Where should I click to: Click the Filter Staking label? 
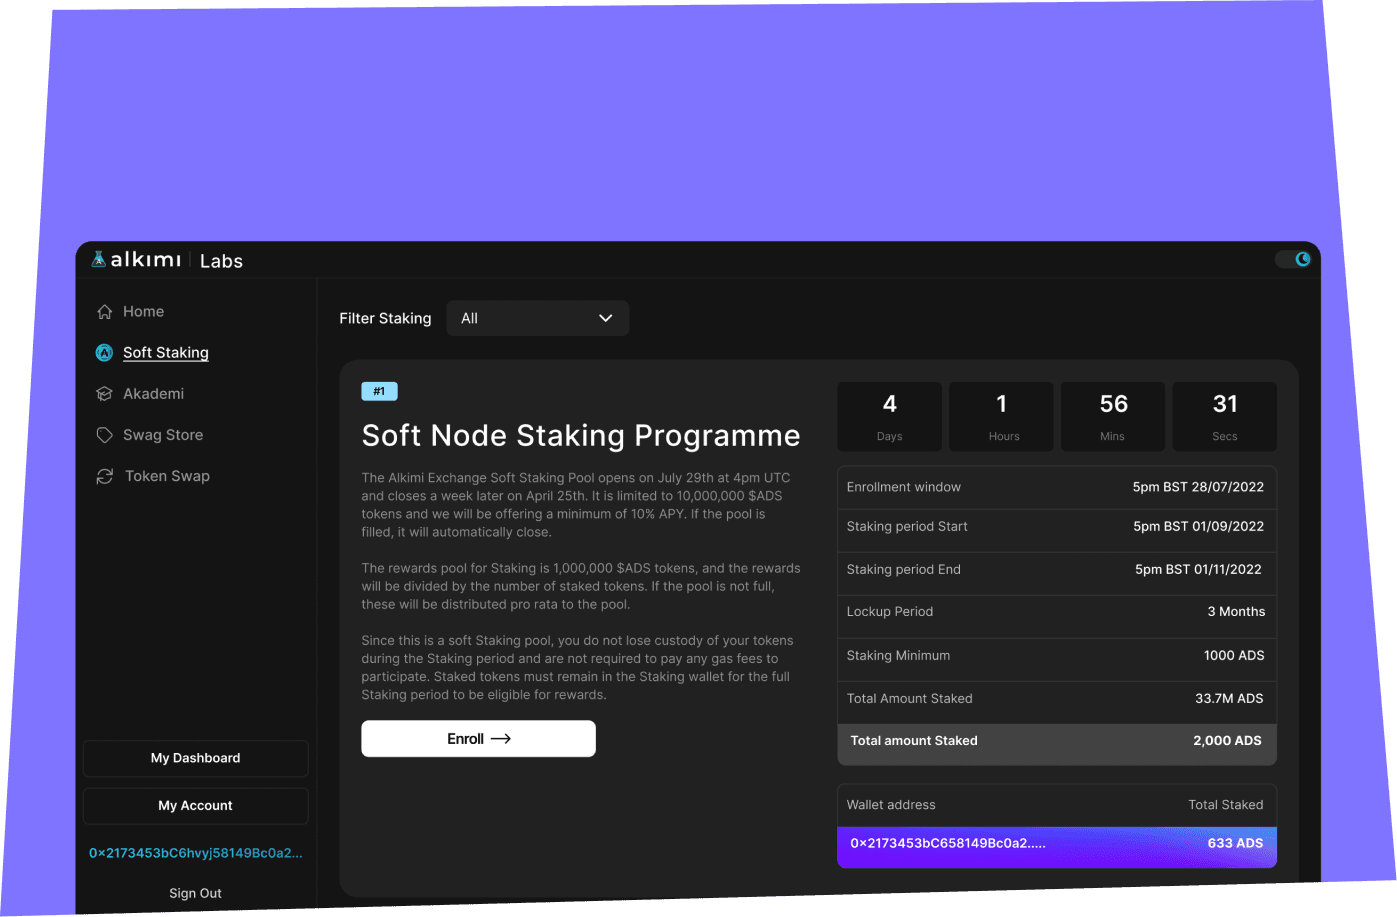click(x=385, y=318)
